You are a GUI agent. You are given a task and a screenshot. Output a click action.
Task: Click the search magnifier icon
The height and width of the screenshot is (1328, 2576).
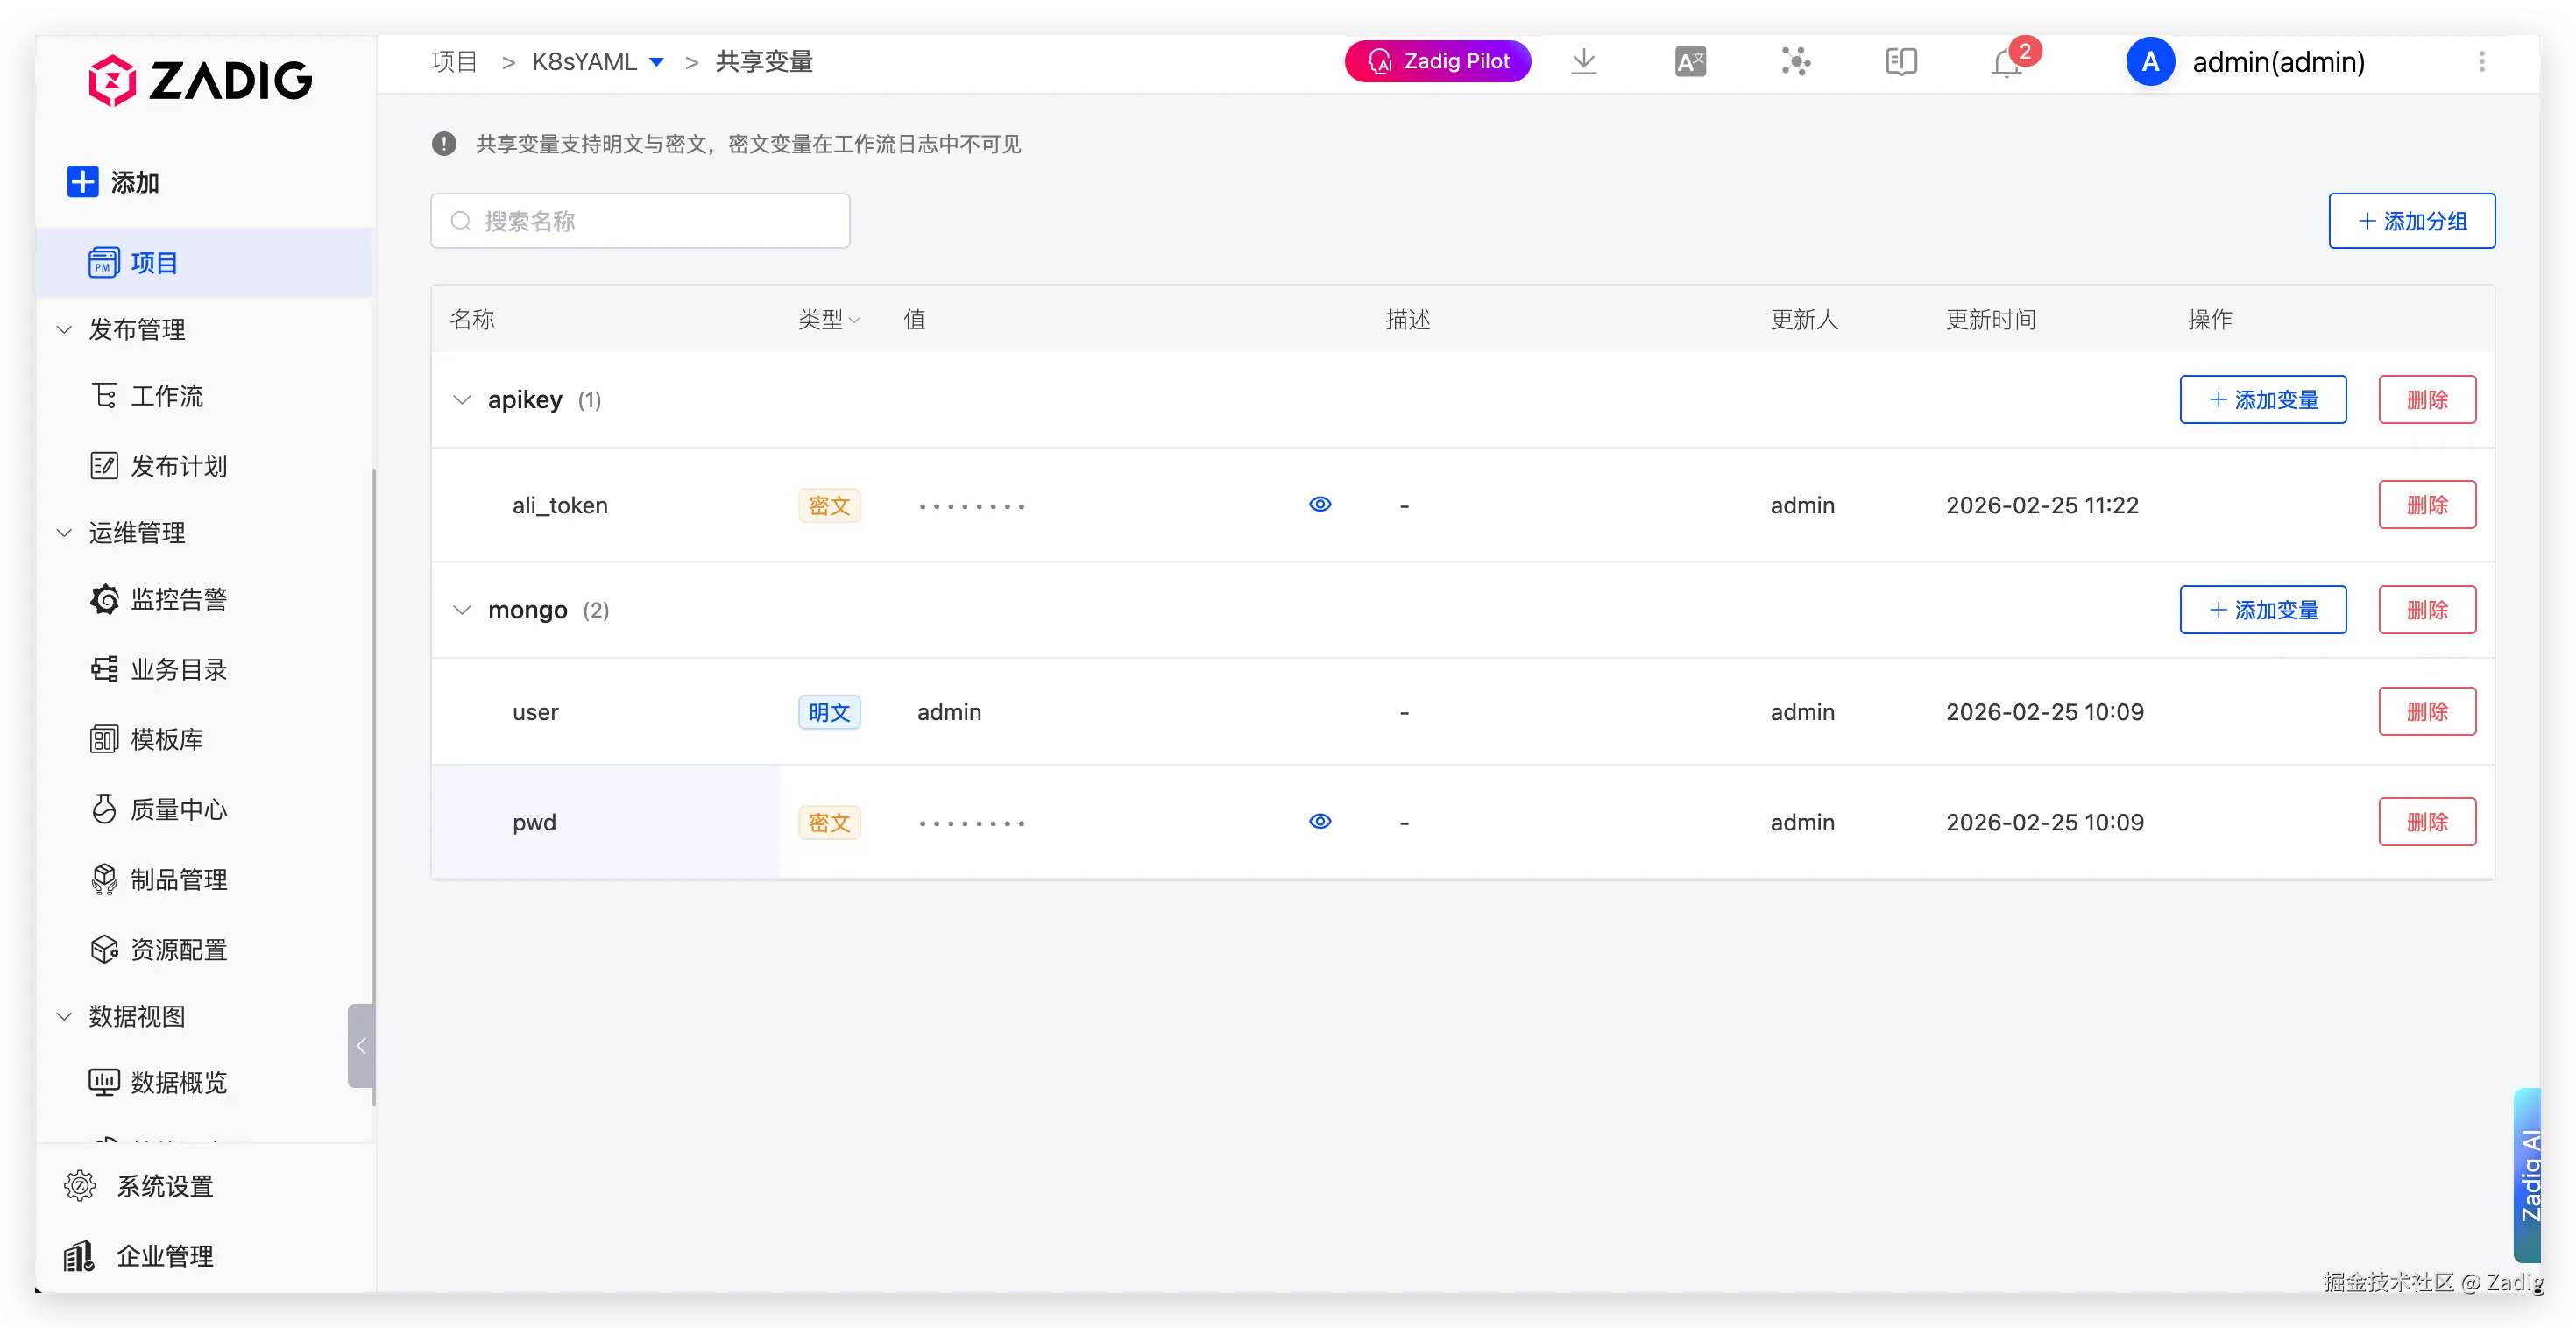(460, 221)
